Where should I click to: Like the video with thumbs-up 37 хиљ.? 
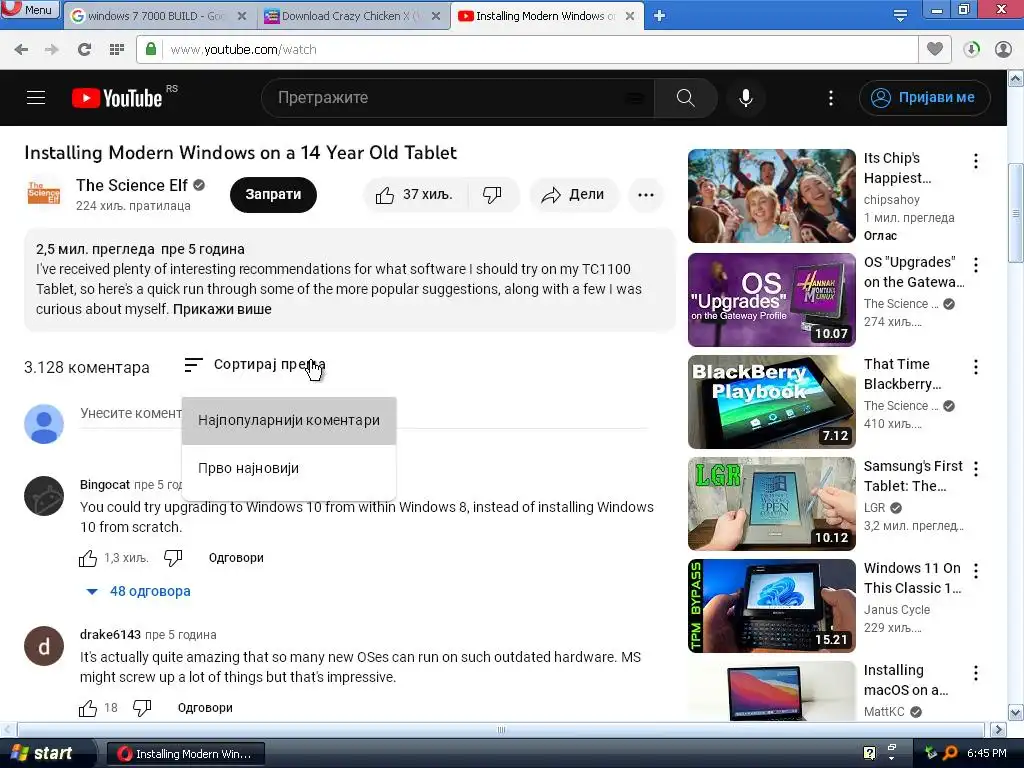pos(414,195)
